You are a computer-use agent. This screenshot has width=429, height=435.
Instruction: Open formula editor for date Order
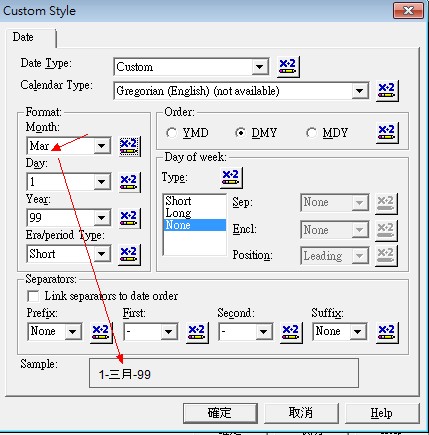click(x=387, y=133)
